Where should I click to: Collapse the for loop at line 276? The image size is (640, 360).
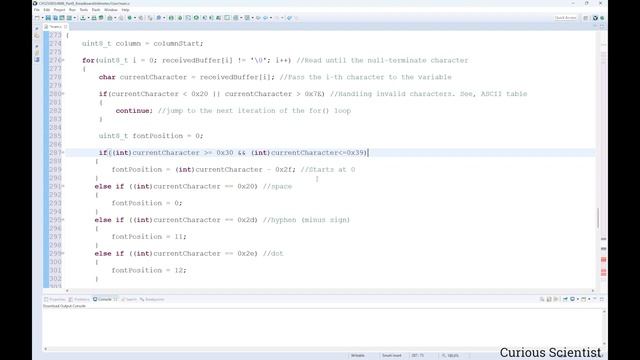(63, 60)
